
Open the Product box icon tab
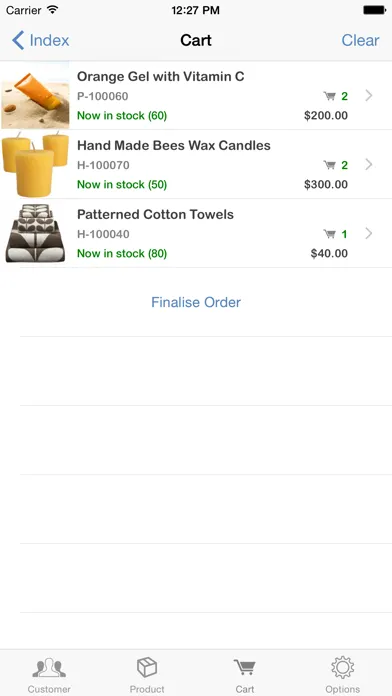[x=147, y=667]
